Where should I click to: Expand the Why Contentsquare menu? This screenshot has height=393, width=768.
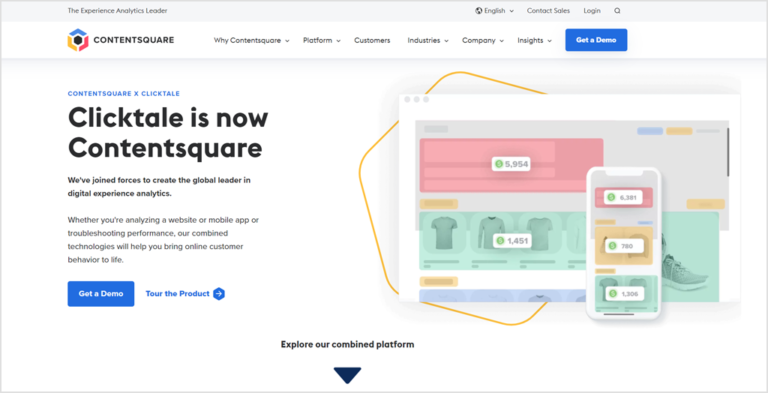(x=251, y=41)
